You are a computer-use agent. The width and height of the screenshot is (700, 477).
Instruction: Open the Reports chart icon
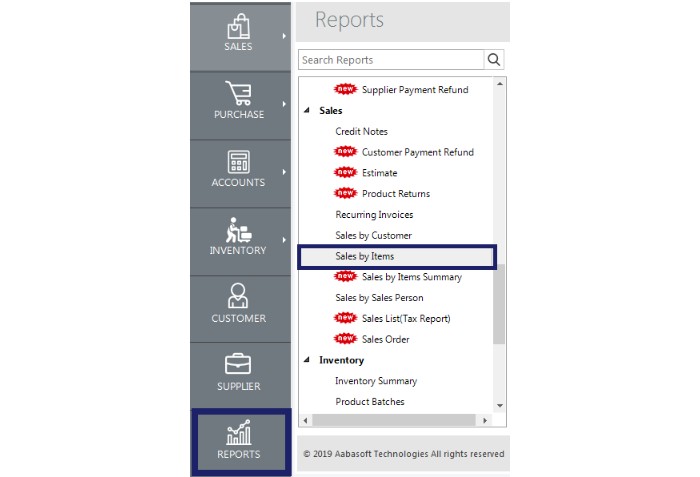(239, 432)
